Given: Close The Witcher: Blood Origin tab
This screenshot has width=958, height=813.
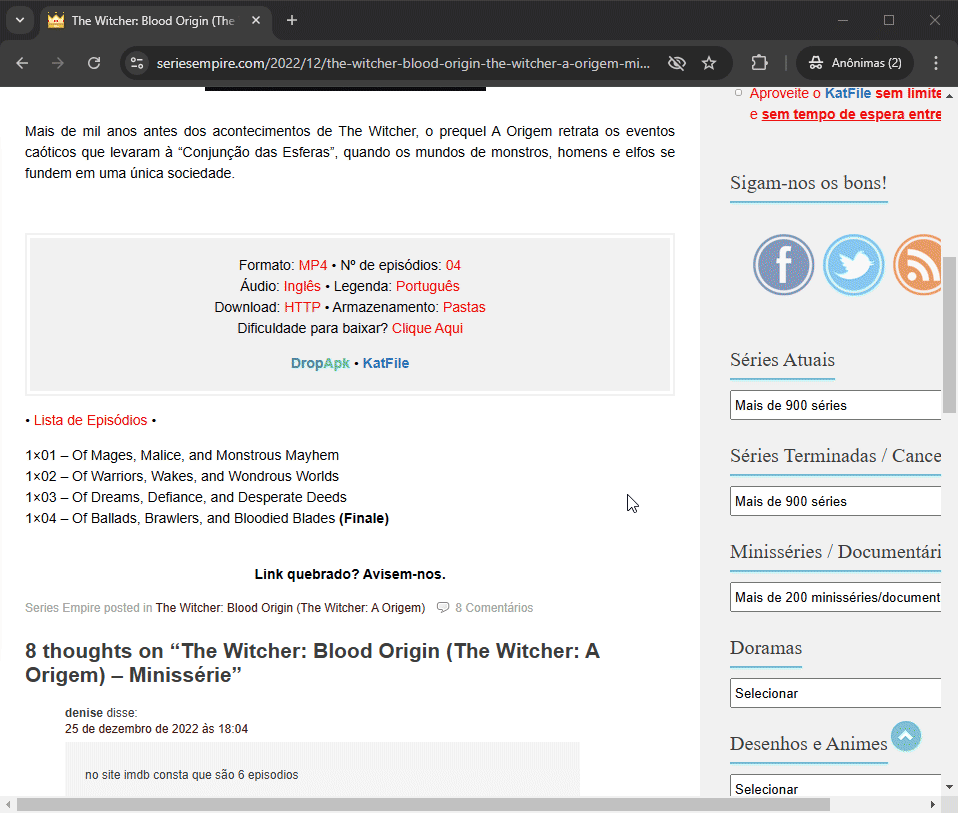Looking at the screenshot, I should pyautogui.click(x=256, y=20).
